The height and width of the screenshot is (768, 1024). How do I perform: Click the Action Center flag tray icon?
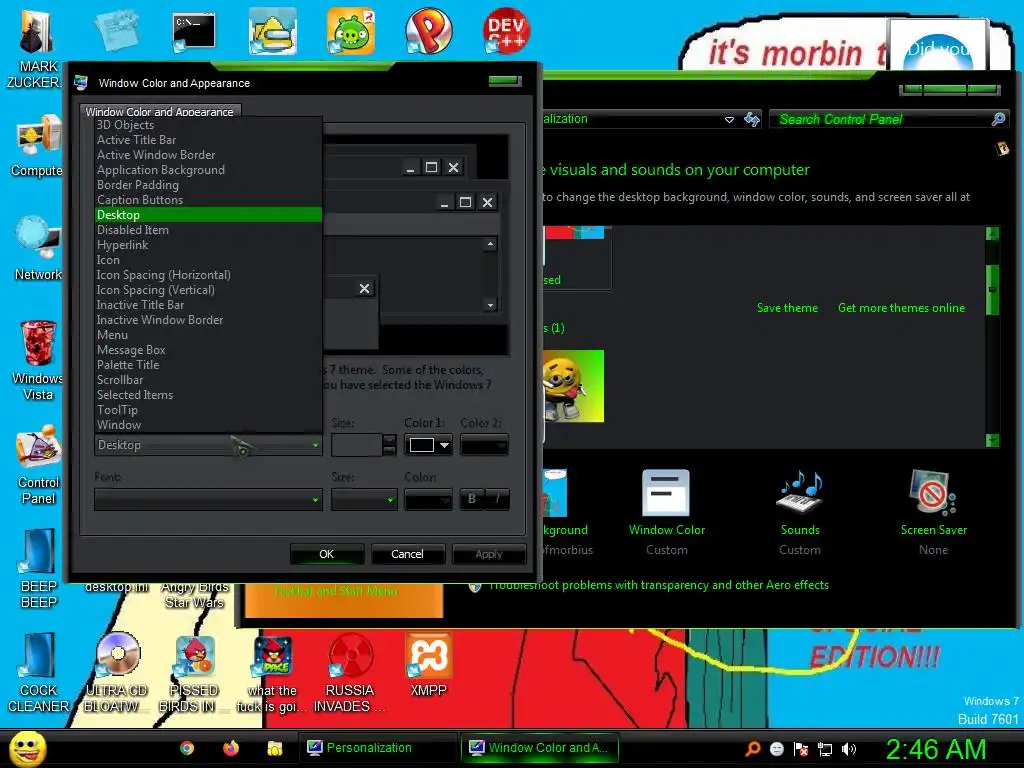(801, 749)
